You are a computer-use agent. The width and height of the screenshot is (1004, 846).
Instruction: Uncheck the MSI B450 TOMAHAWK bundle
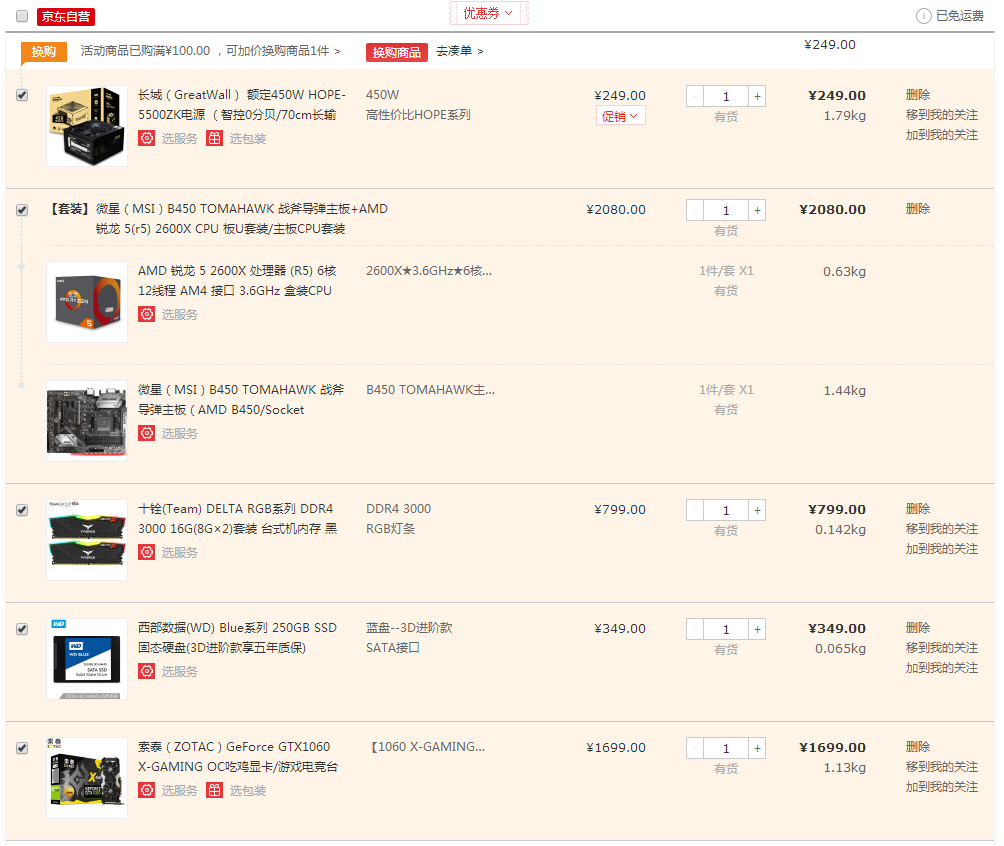[22, 209]
